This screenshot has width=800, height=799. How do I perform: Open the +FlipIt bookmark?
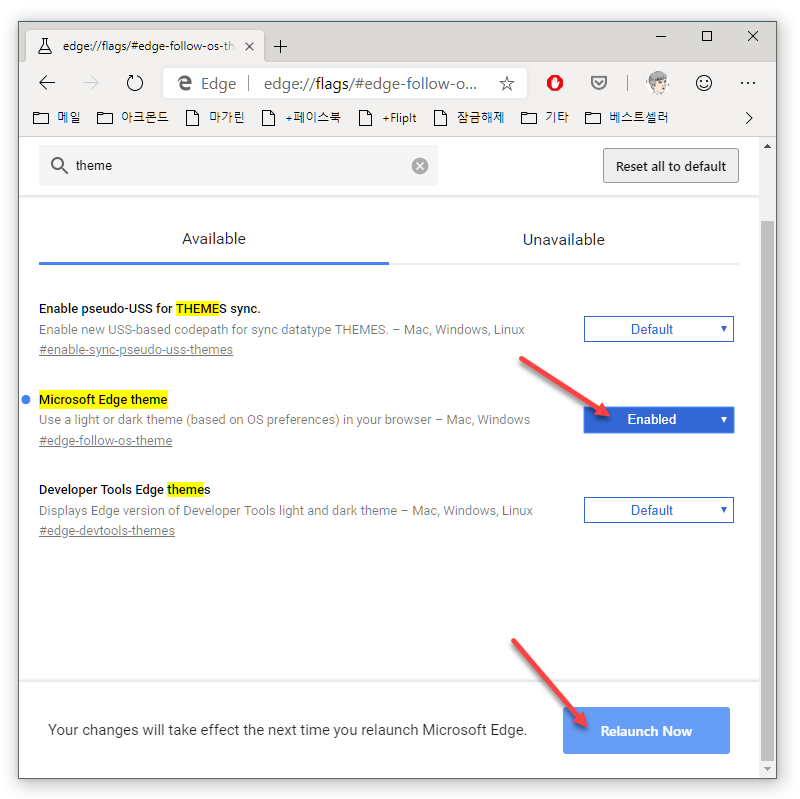tap(388, 118)
